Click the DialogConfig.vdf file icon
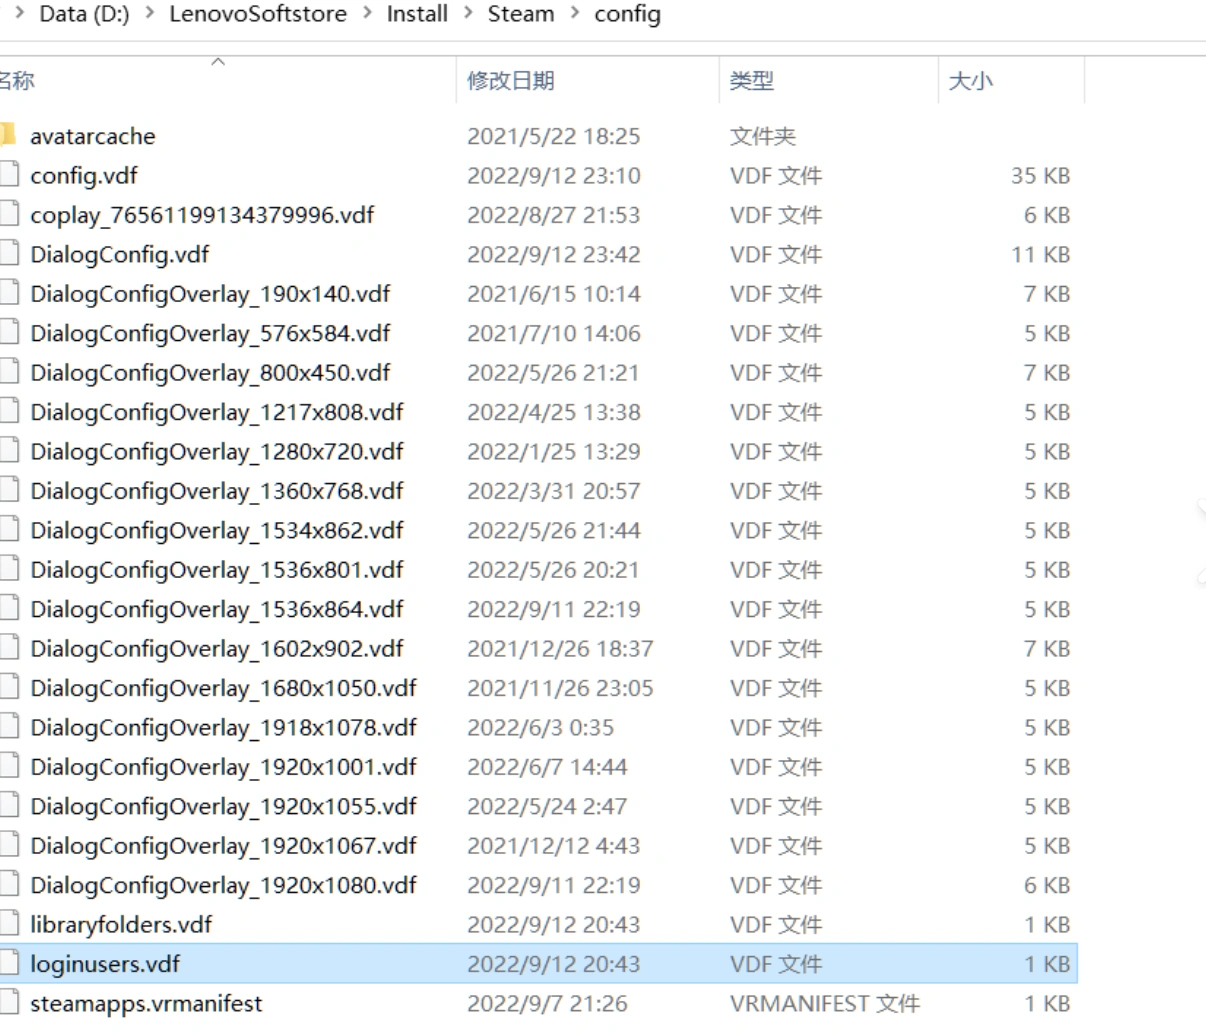The height and width of the screenshot is (1033, 1206). pyautogui.click(x=9, y=254)
